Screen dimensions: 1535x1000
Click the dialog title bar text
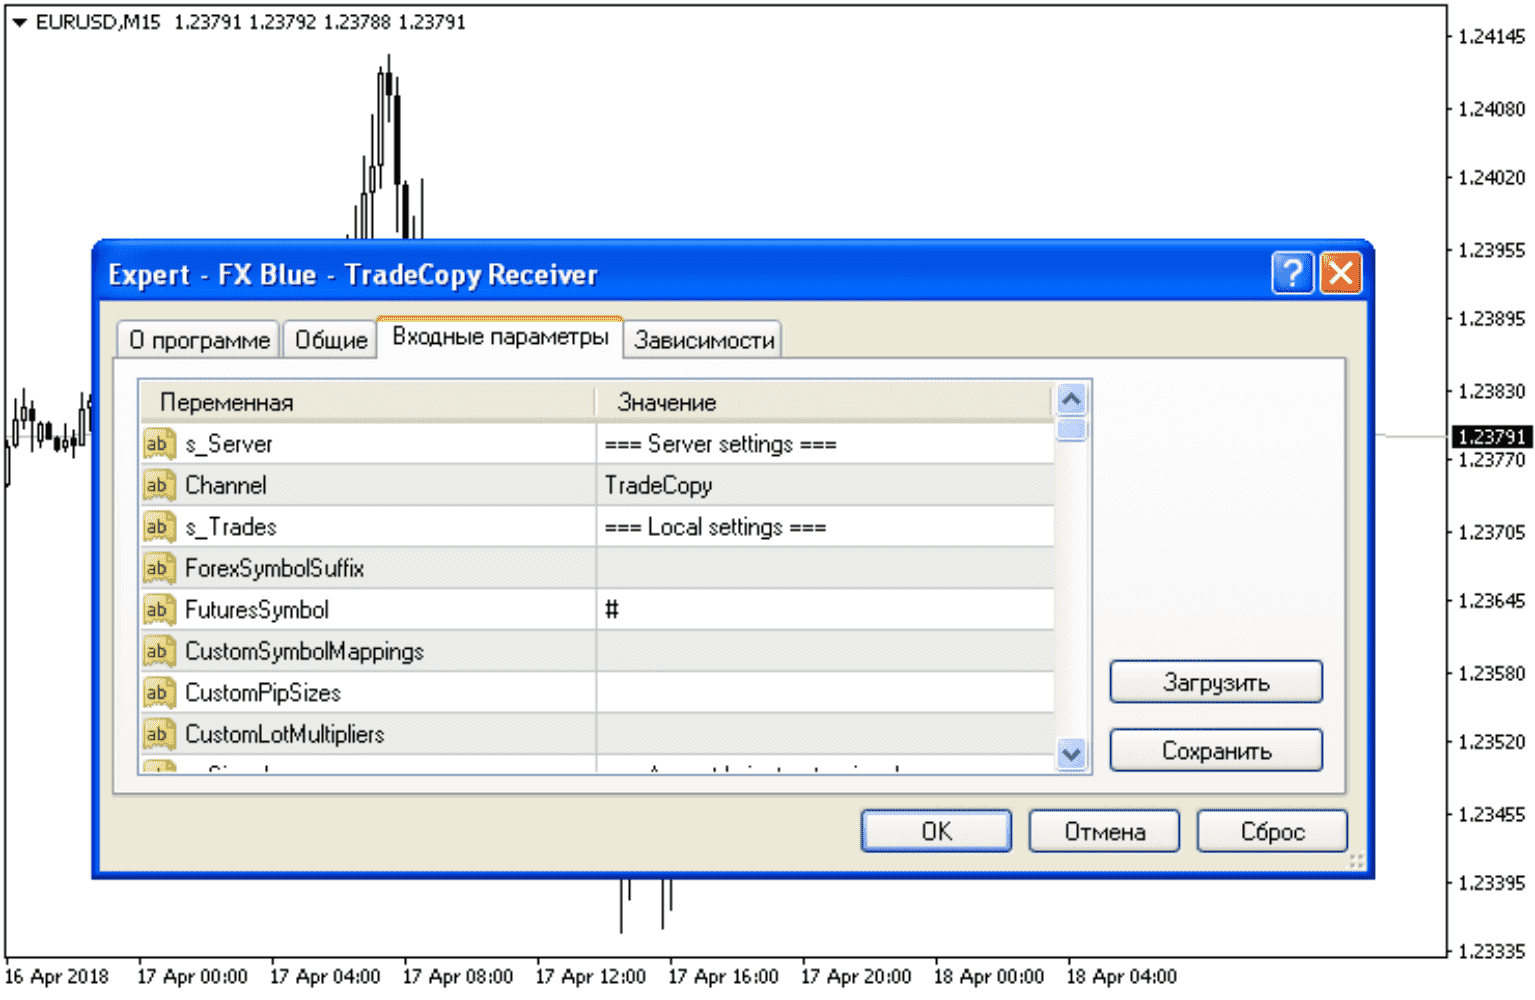352,275
